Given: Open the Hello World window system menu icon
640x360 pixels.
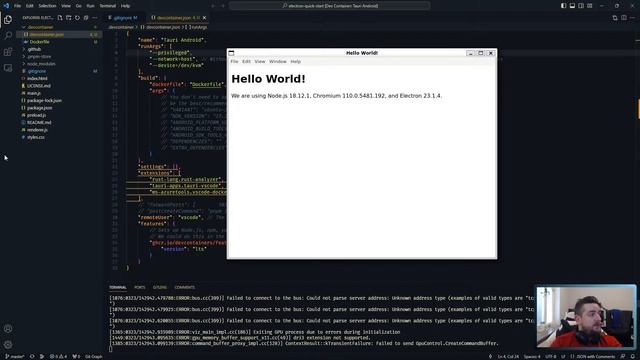Looking at the screenshot, I should pyautogui.click(x=231, y=53).
